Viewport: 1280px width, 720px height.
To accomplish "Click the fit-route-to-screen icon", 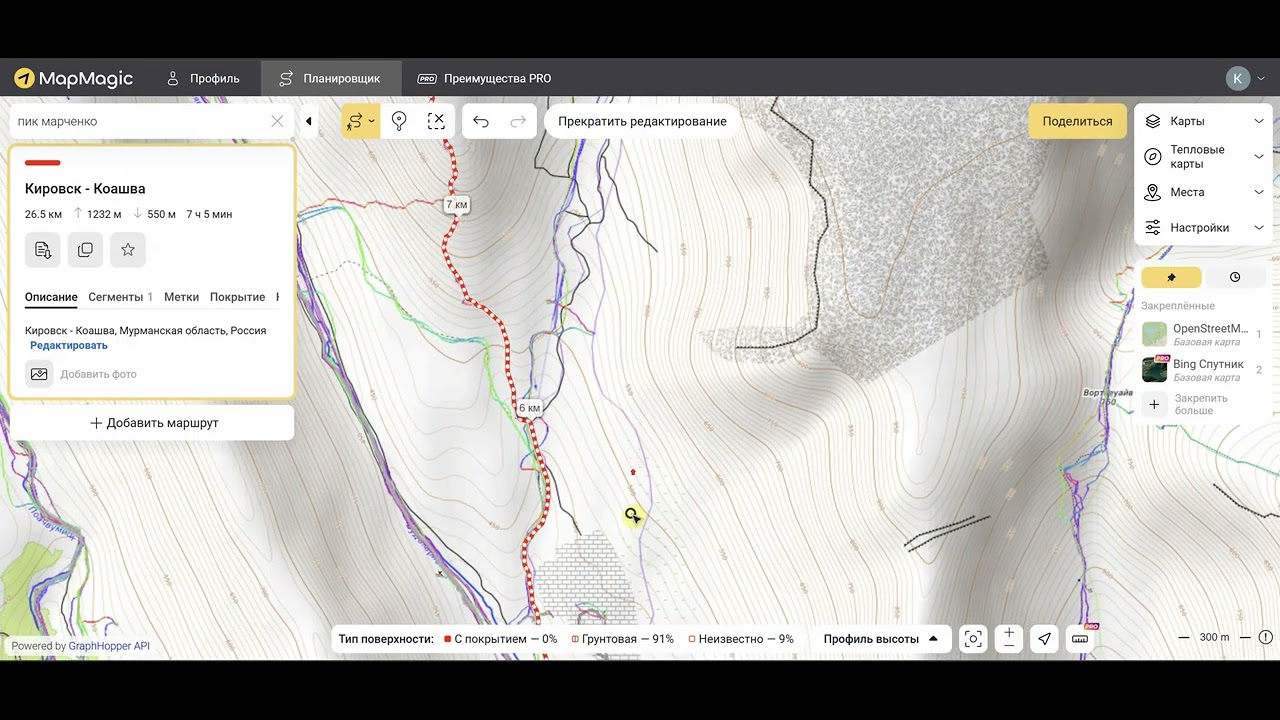I will pyautogui.click(x=973, y=639).
